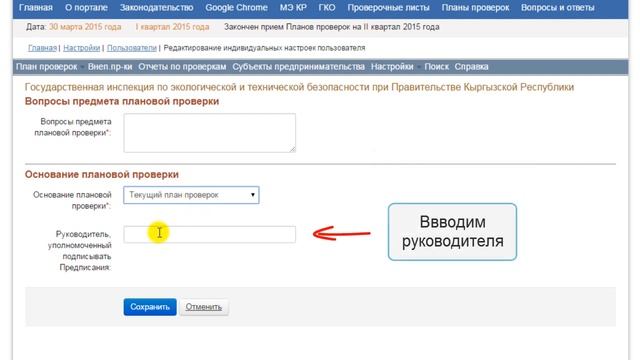Image resolution: width=640 pixels, height=360 pixels.
Task: Open the Проверочные листы menu item
Action: pos(389,8)
